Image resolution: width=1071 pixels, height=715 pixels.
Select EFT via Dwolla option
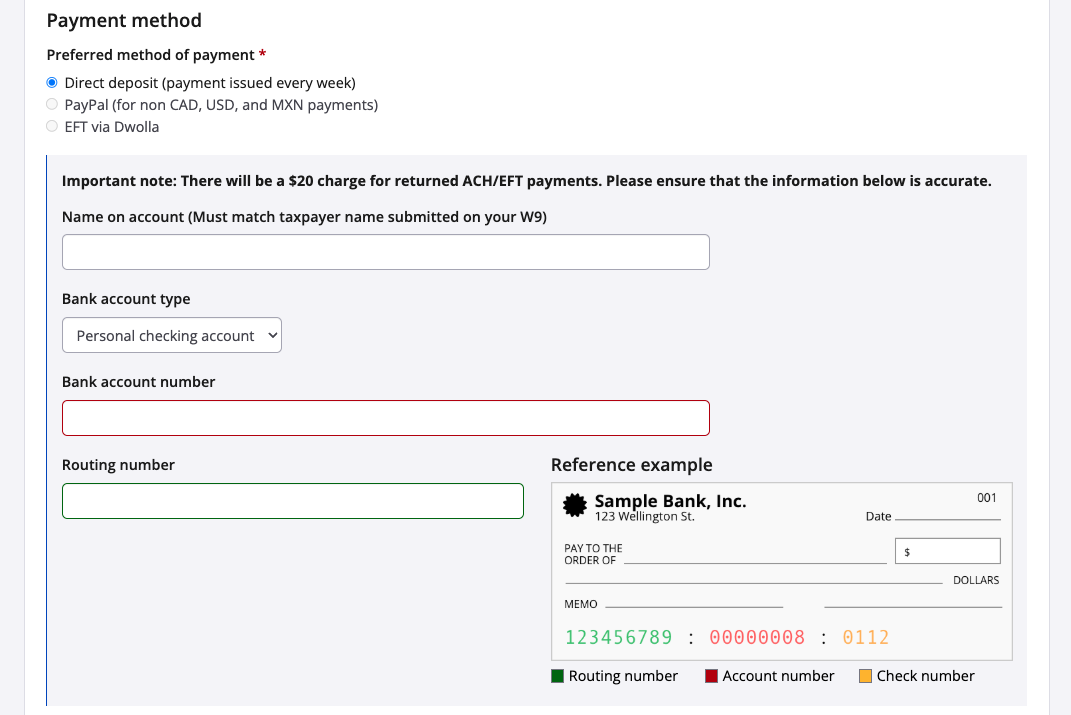[52, 127]
